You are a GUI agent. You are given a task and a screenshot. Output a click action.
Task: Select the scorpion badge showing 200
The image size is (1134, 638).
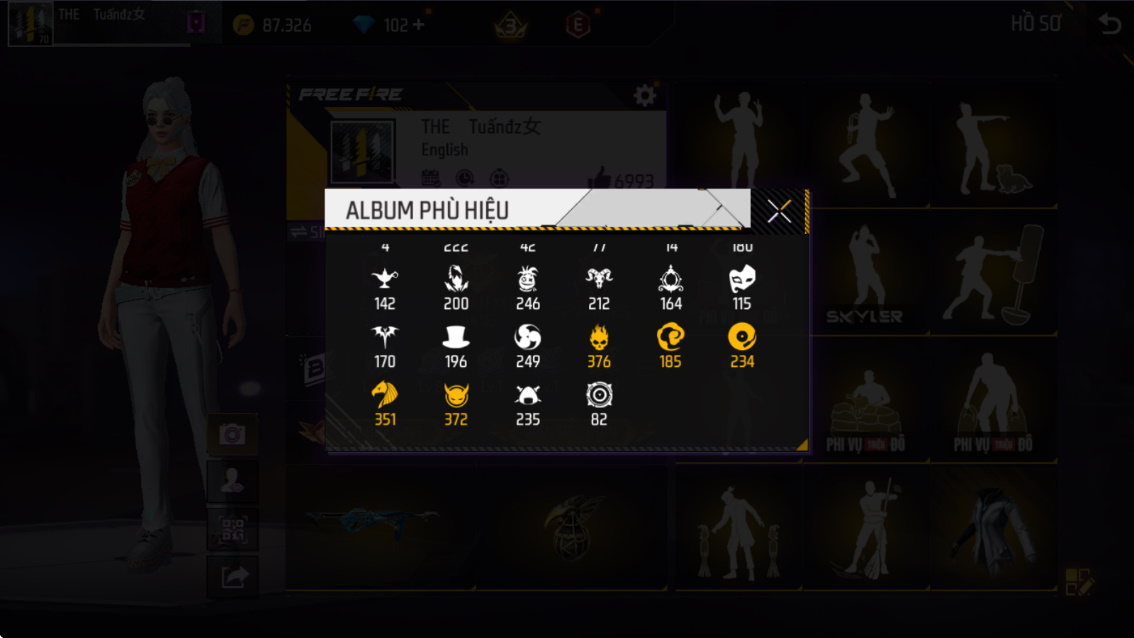pos(456,287)
